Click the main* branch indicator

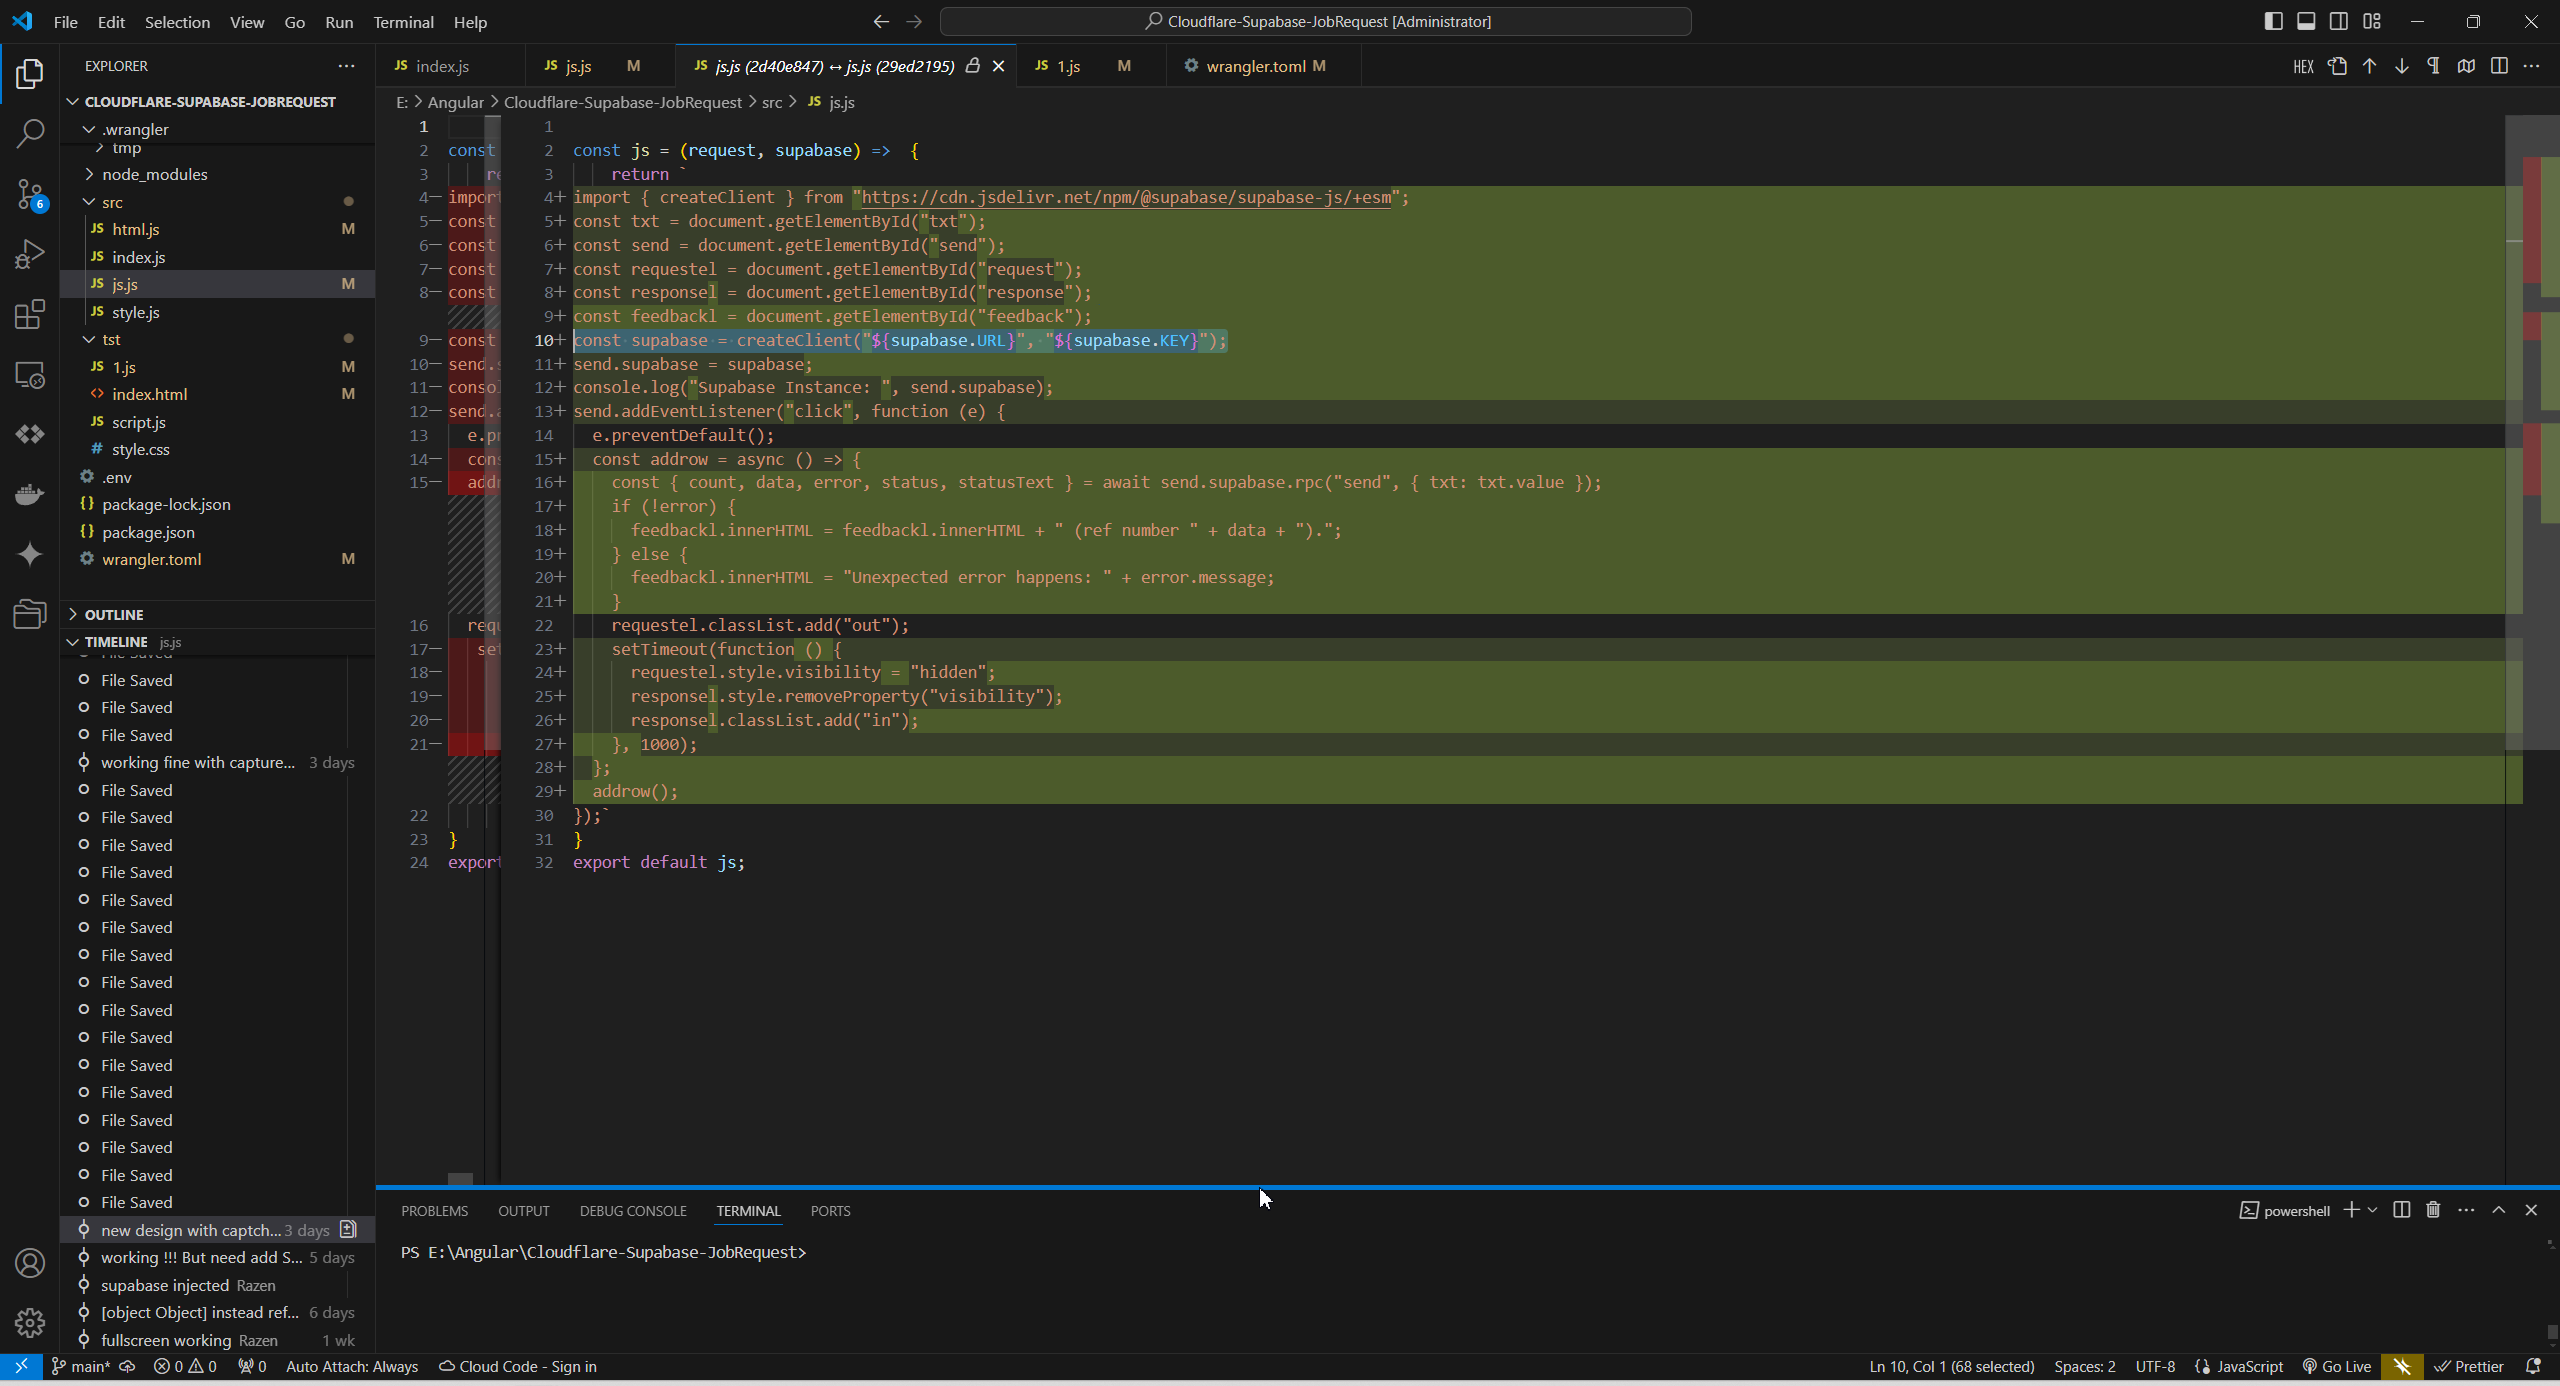pos(82,1366)
